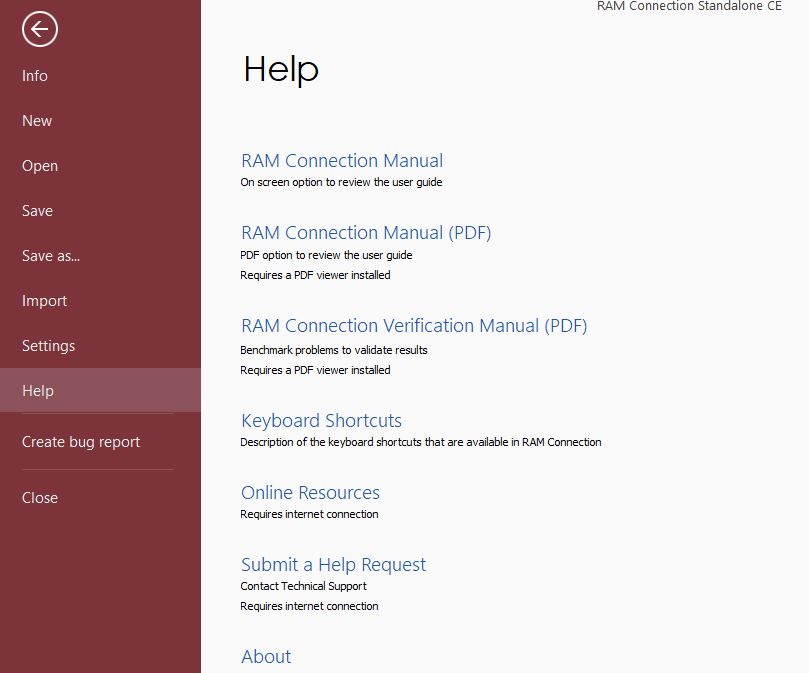Image resolution: width=809 pixels, height=673 pixels.
Task: Open the About link
Action: click(266, 656)
